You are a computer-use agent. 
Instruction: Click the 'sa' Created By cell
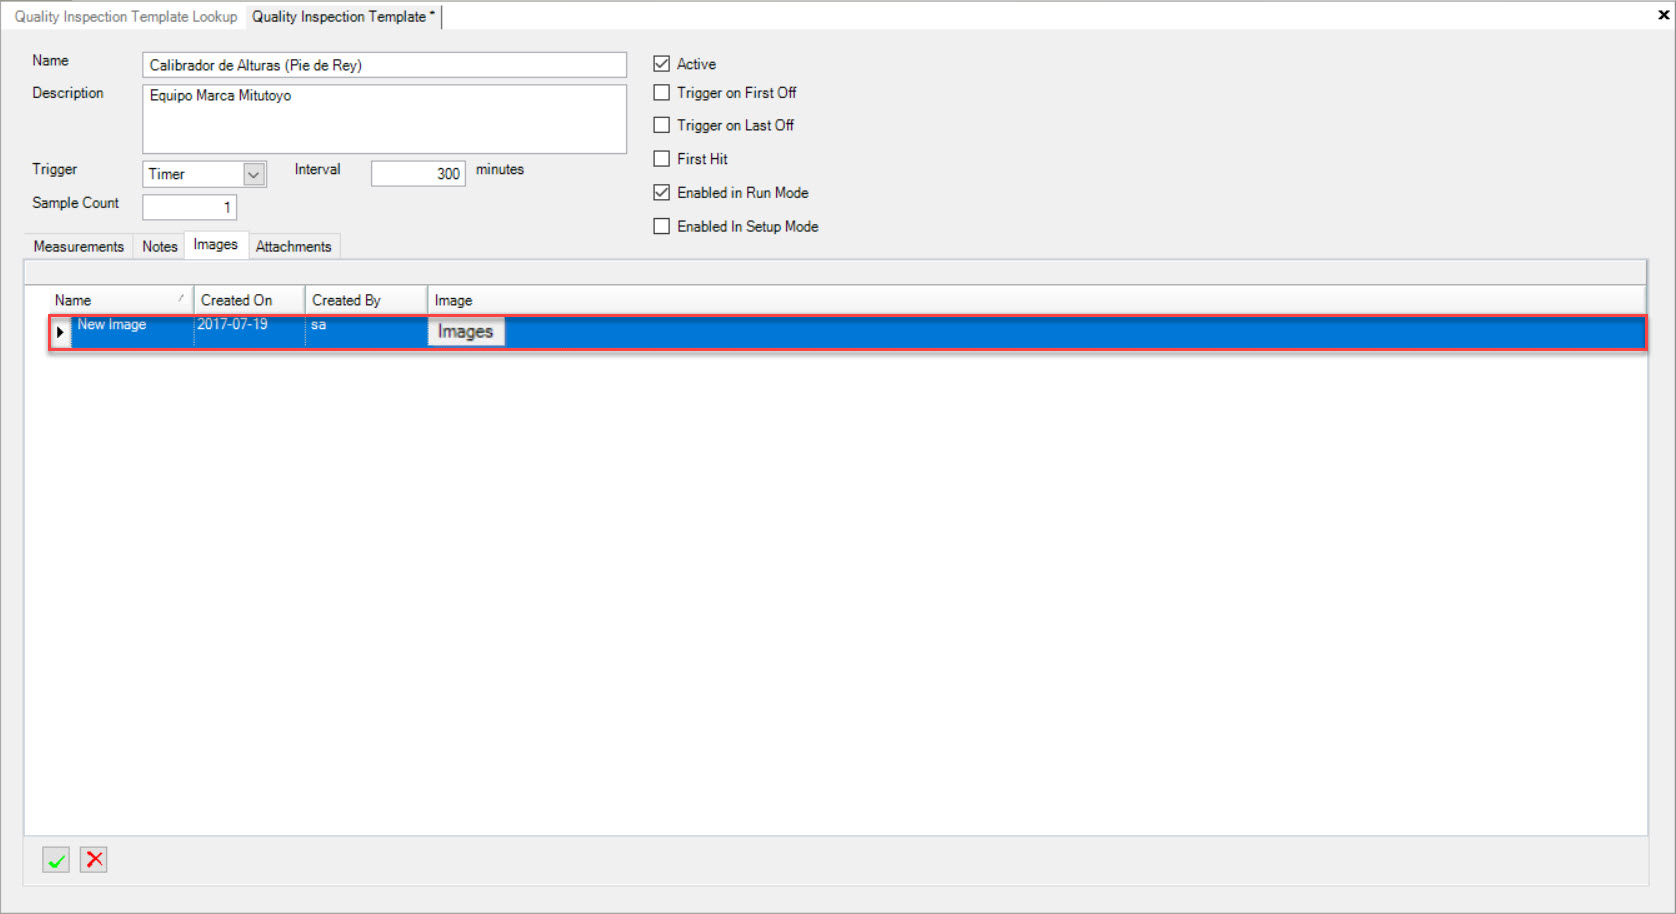(x=366, y=332)
